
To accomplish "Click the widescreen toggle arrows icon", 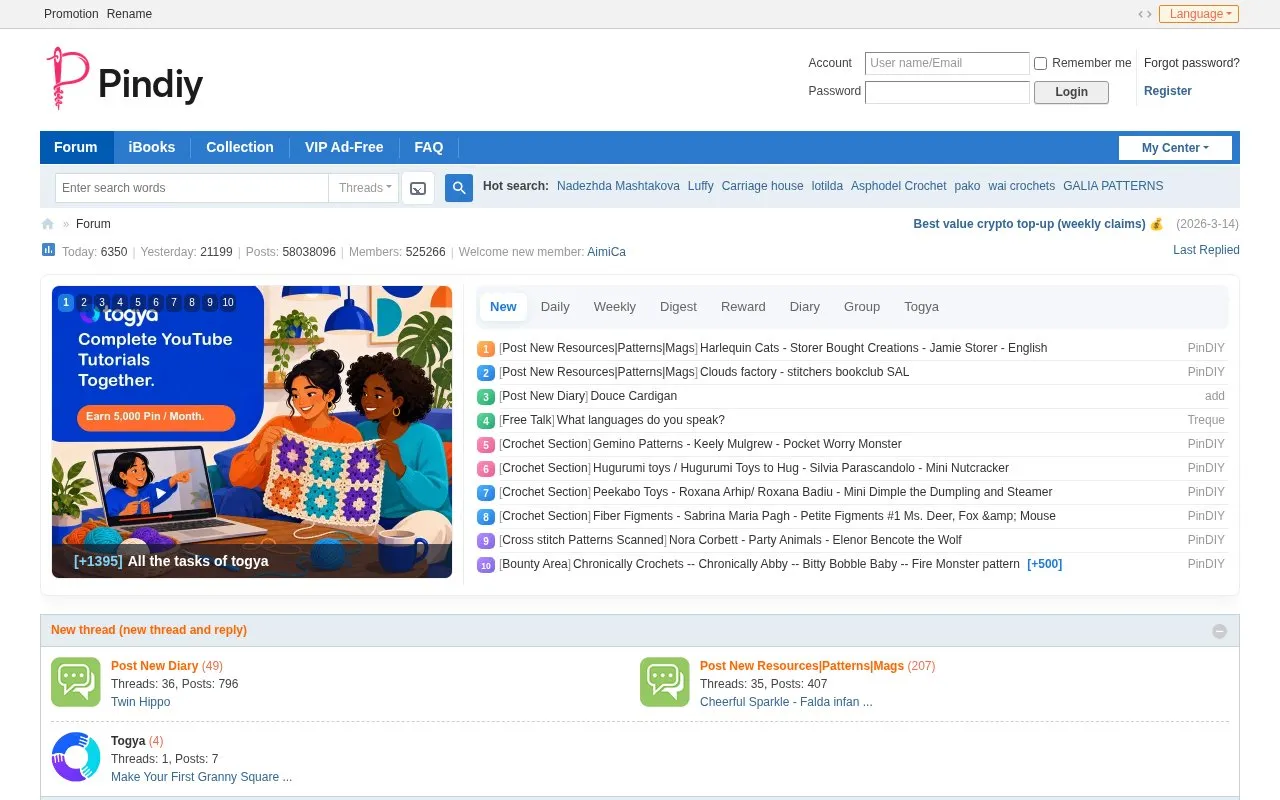I will (1145, 14).
